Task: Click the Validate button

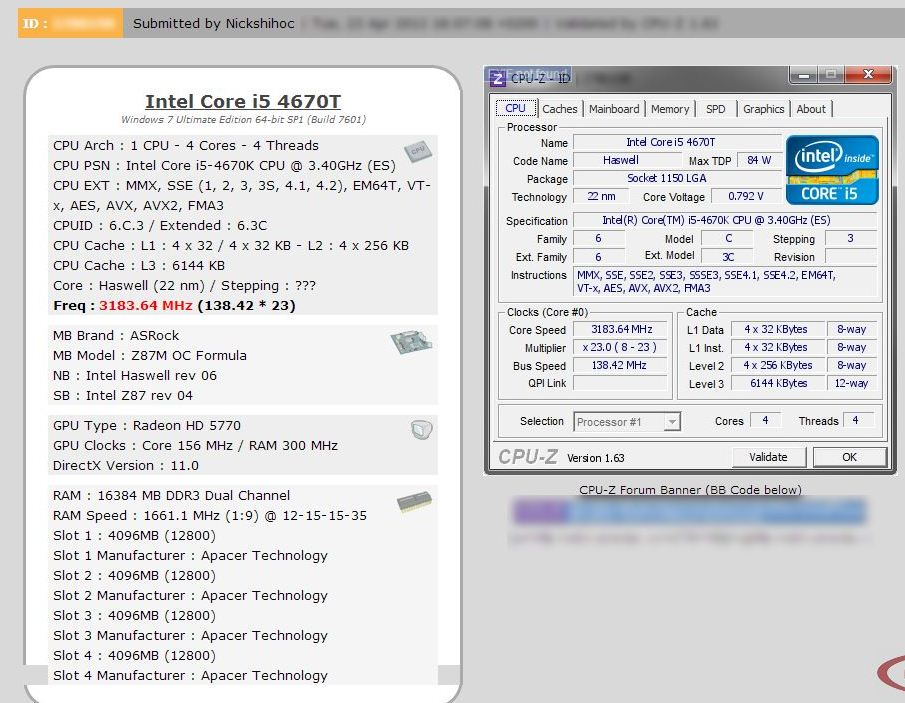Action: (x=768, y=457)
